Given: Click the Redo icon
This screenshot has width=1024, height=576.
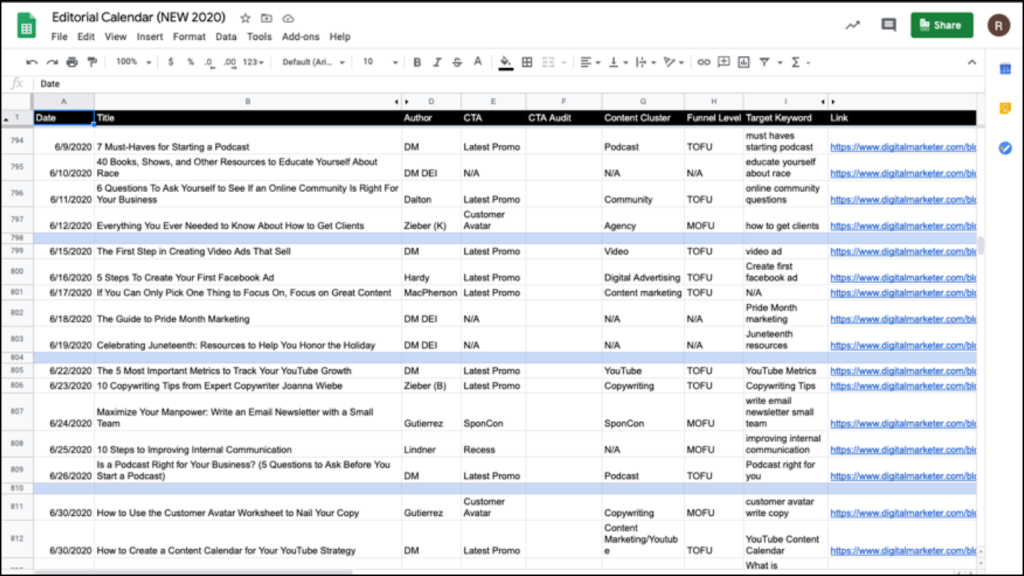Looking at the screenshot, I should (52, 62).
